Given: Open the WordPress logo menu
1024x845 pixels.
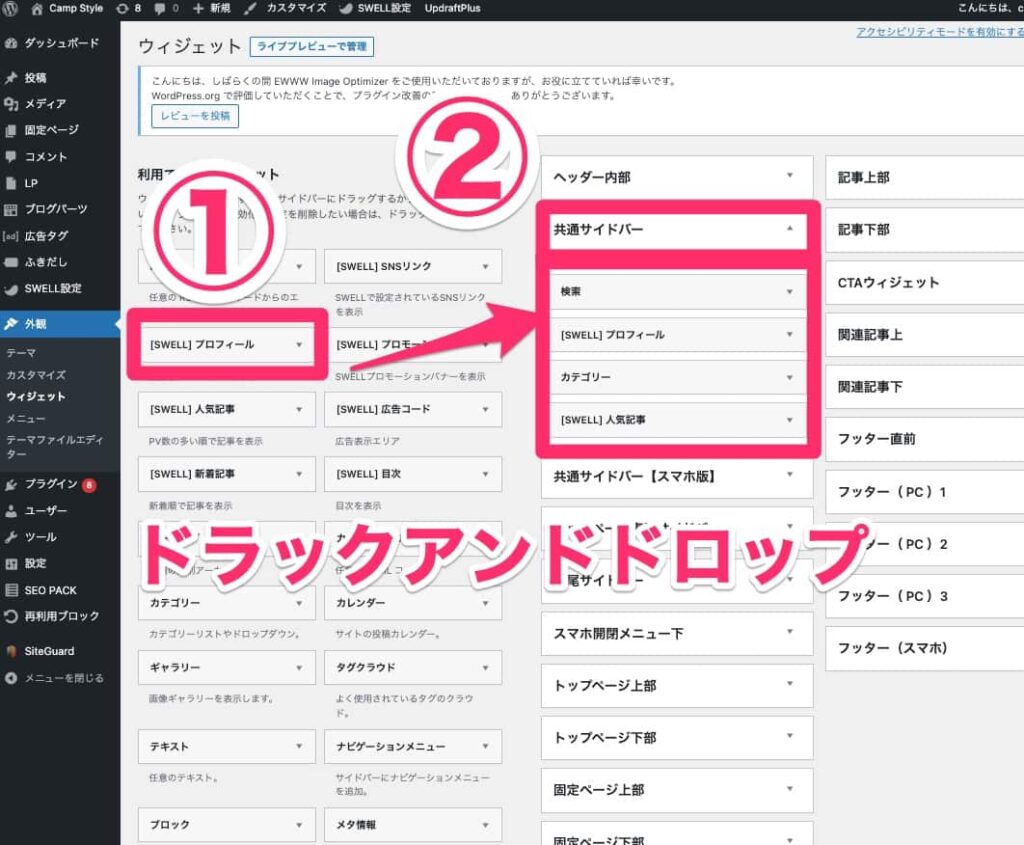Looking at the screenshot, I should [x=11, y=8].
